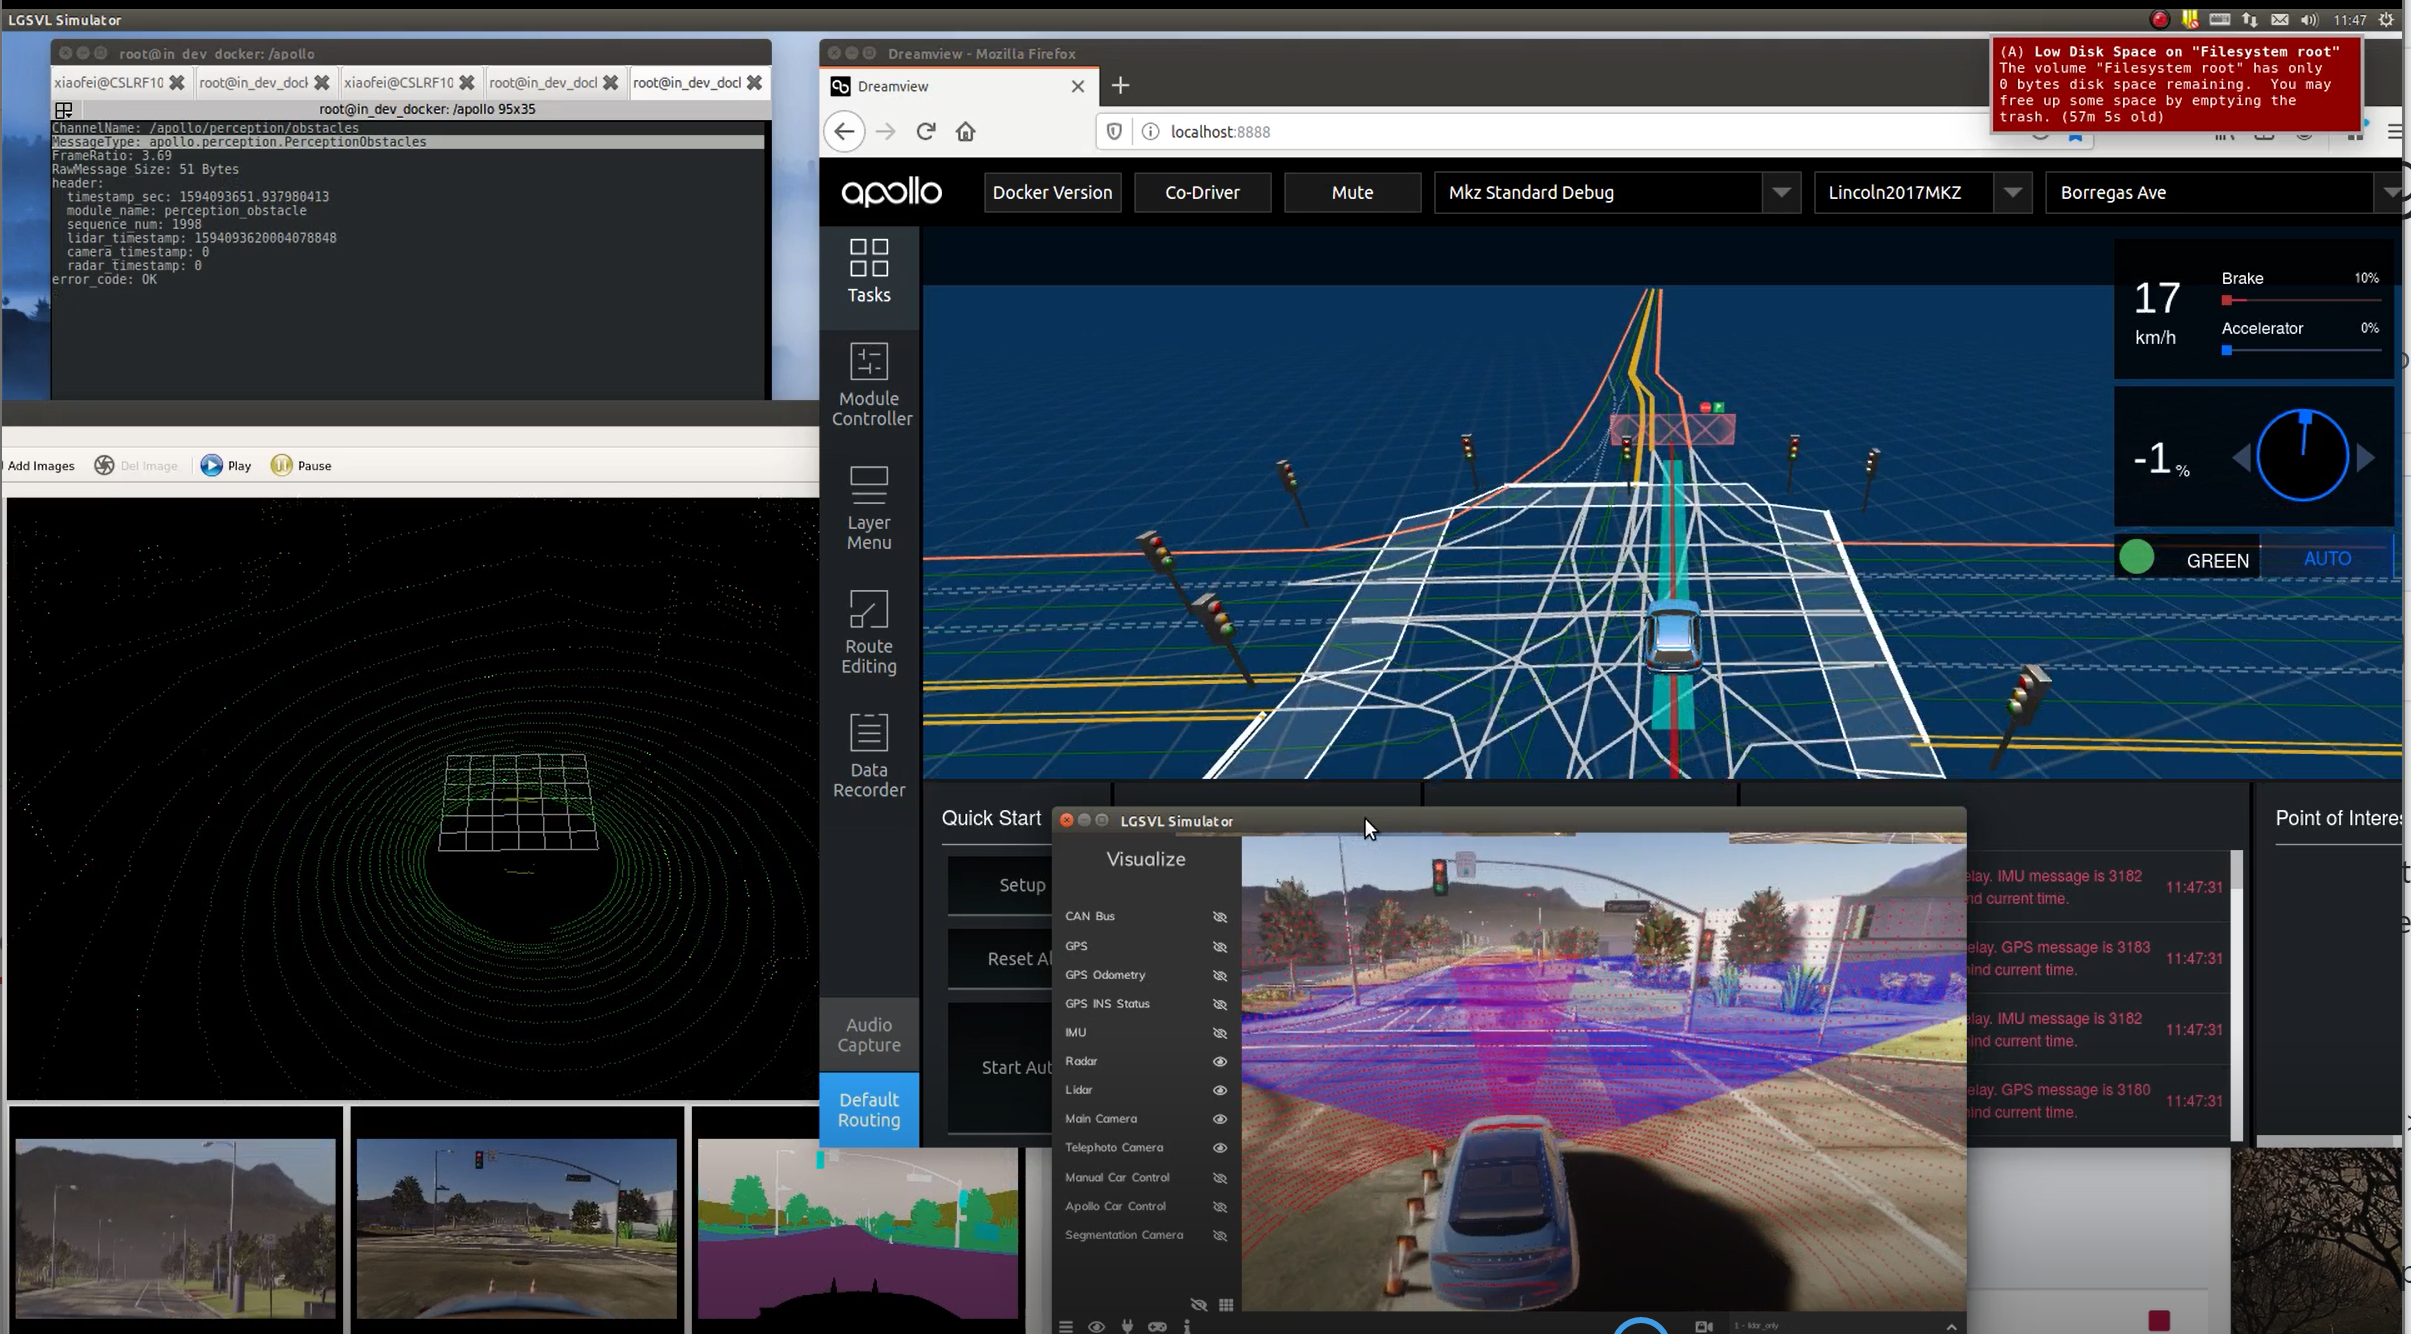Hide the Main Camera visualization
Screen dimensions: 2411x1334
click(x=1220, y=1119)
